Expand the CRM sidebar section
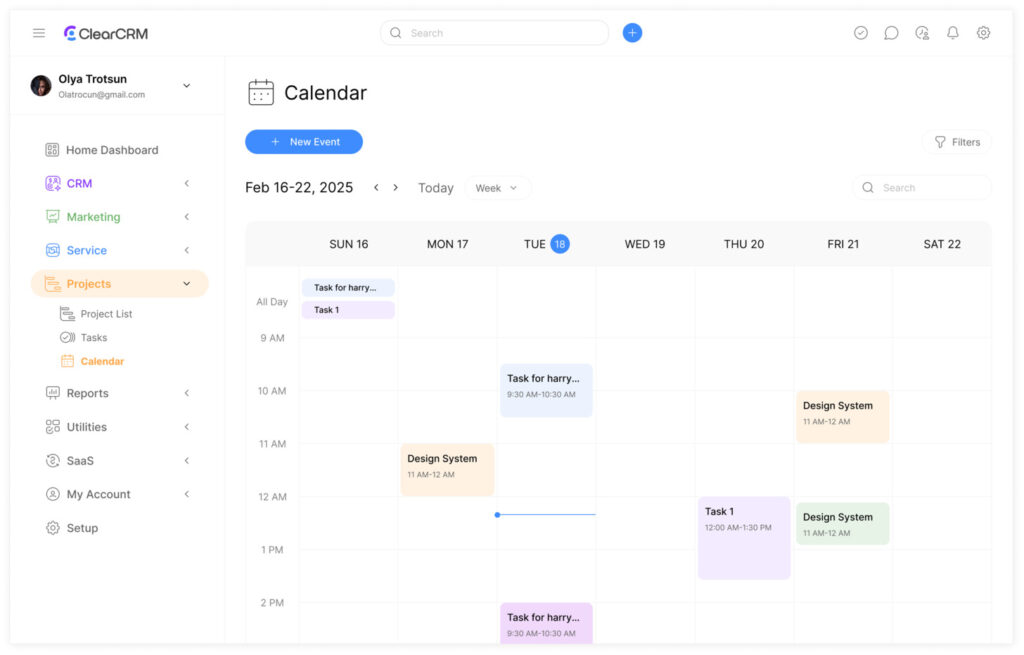The image size is (1024, 655). (x=186, y=184)
